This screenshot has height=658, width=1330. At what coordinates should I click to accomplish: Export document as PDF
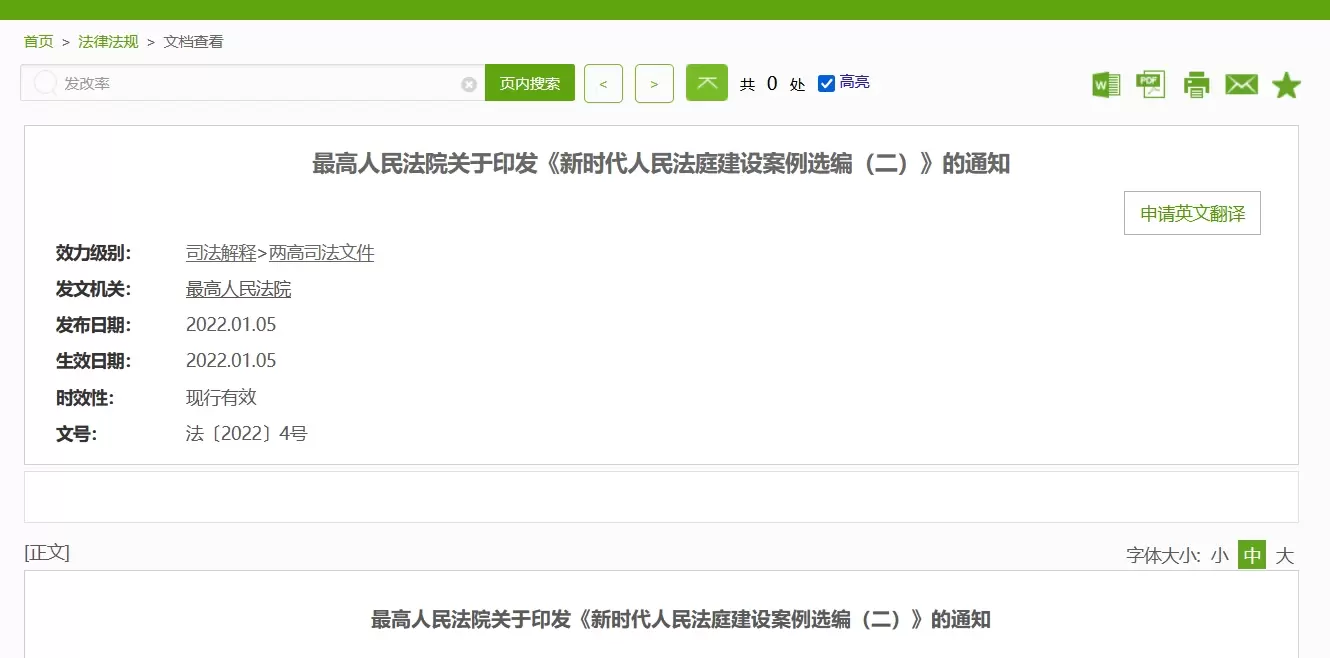pyautogui.click(x=1150, y=85)
